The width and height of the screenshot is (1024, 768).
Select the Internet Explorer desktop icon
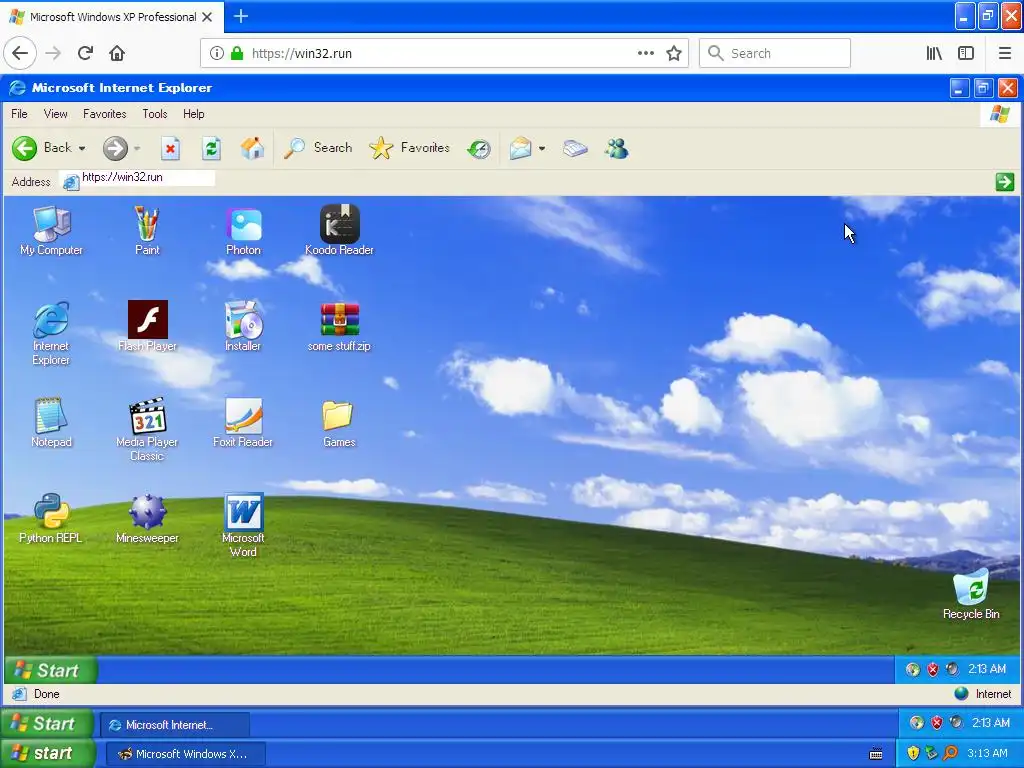pos(51,332)
